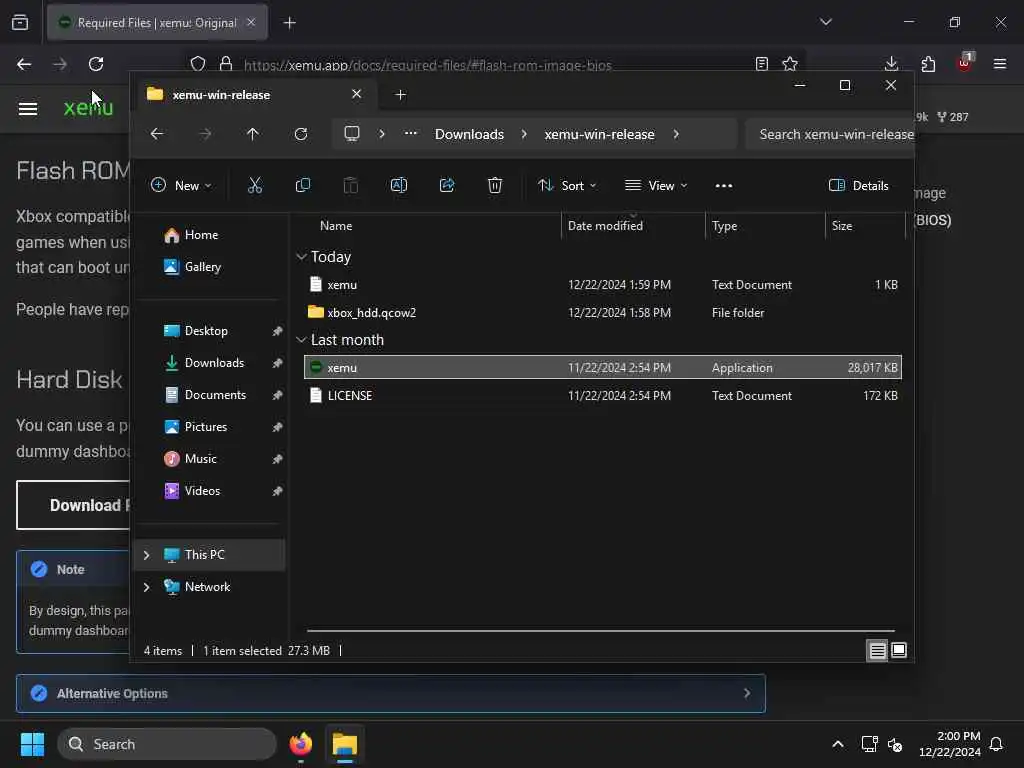Image resolution: width=1024 pixels, height=768 pixels.
Task: Open Firefox tab overview button
Action: [20, 23]
